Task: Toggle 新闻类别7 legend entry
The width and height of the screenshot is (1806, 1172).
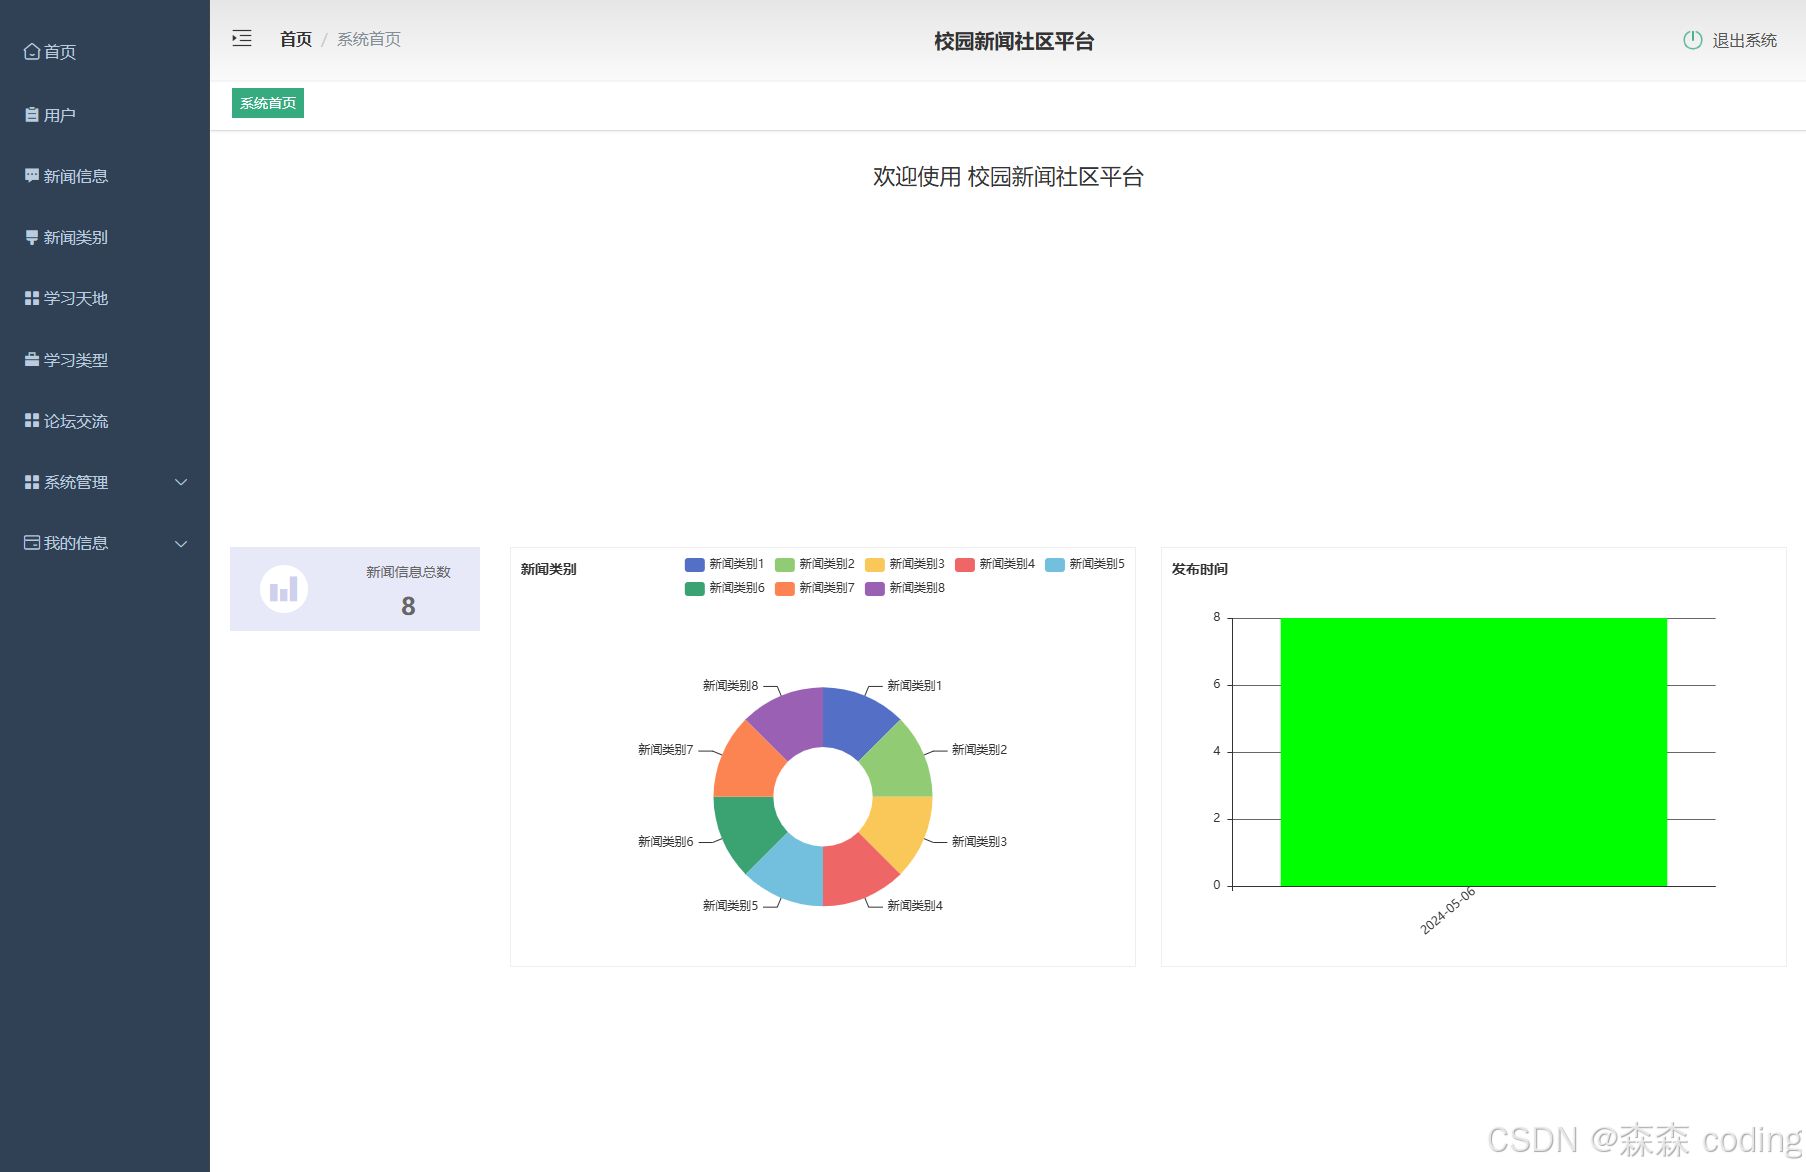Action: 815,588
